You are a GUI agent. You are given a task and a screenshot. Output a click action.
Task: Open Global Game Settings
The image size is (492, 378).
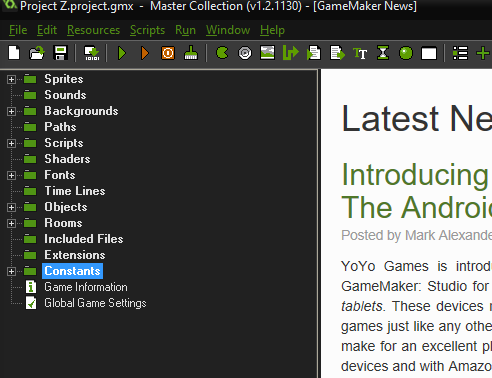[95, 303]
